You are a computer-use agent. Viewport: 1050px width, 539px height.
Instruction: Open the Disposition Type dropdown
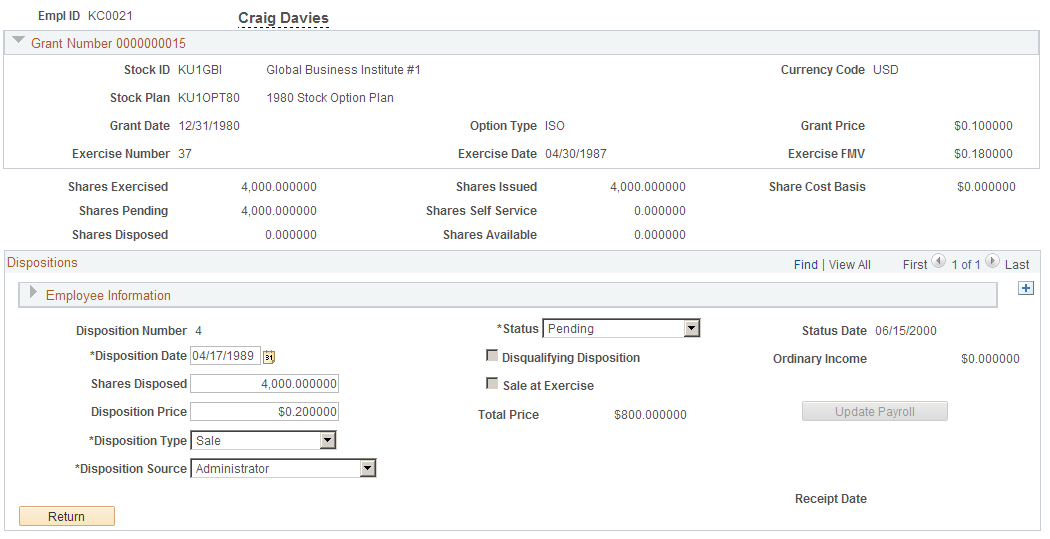tap(263, 441)
